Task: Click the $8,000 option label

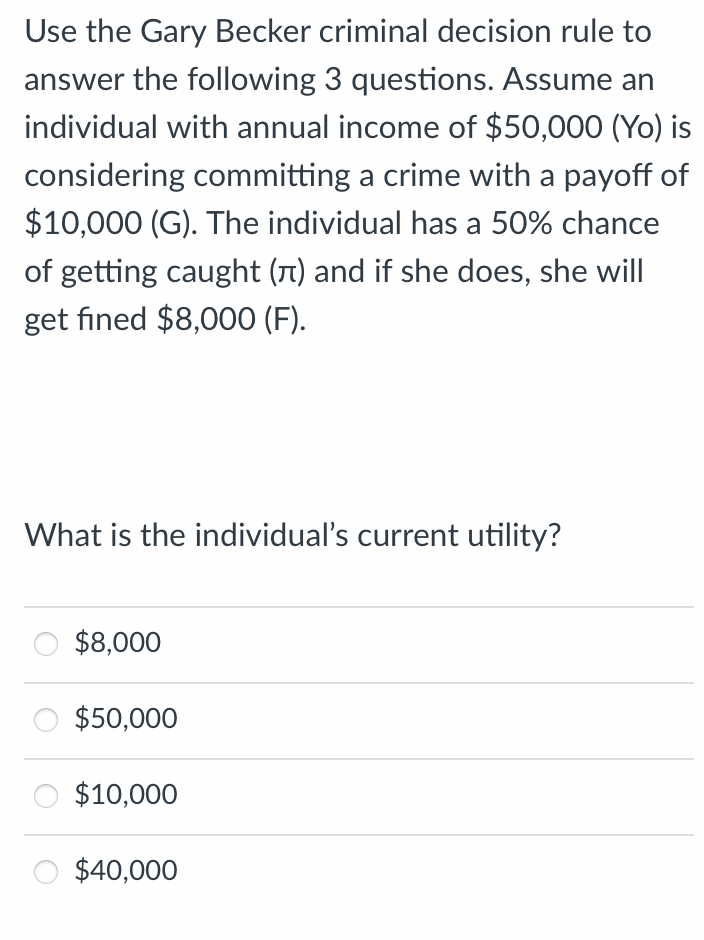Action: point(117,643)
